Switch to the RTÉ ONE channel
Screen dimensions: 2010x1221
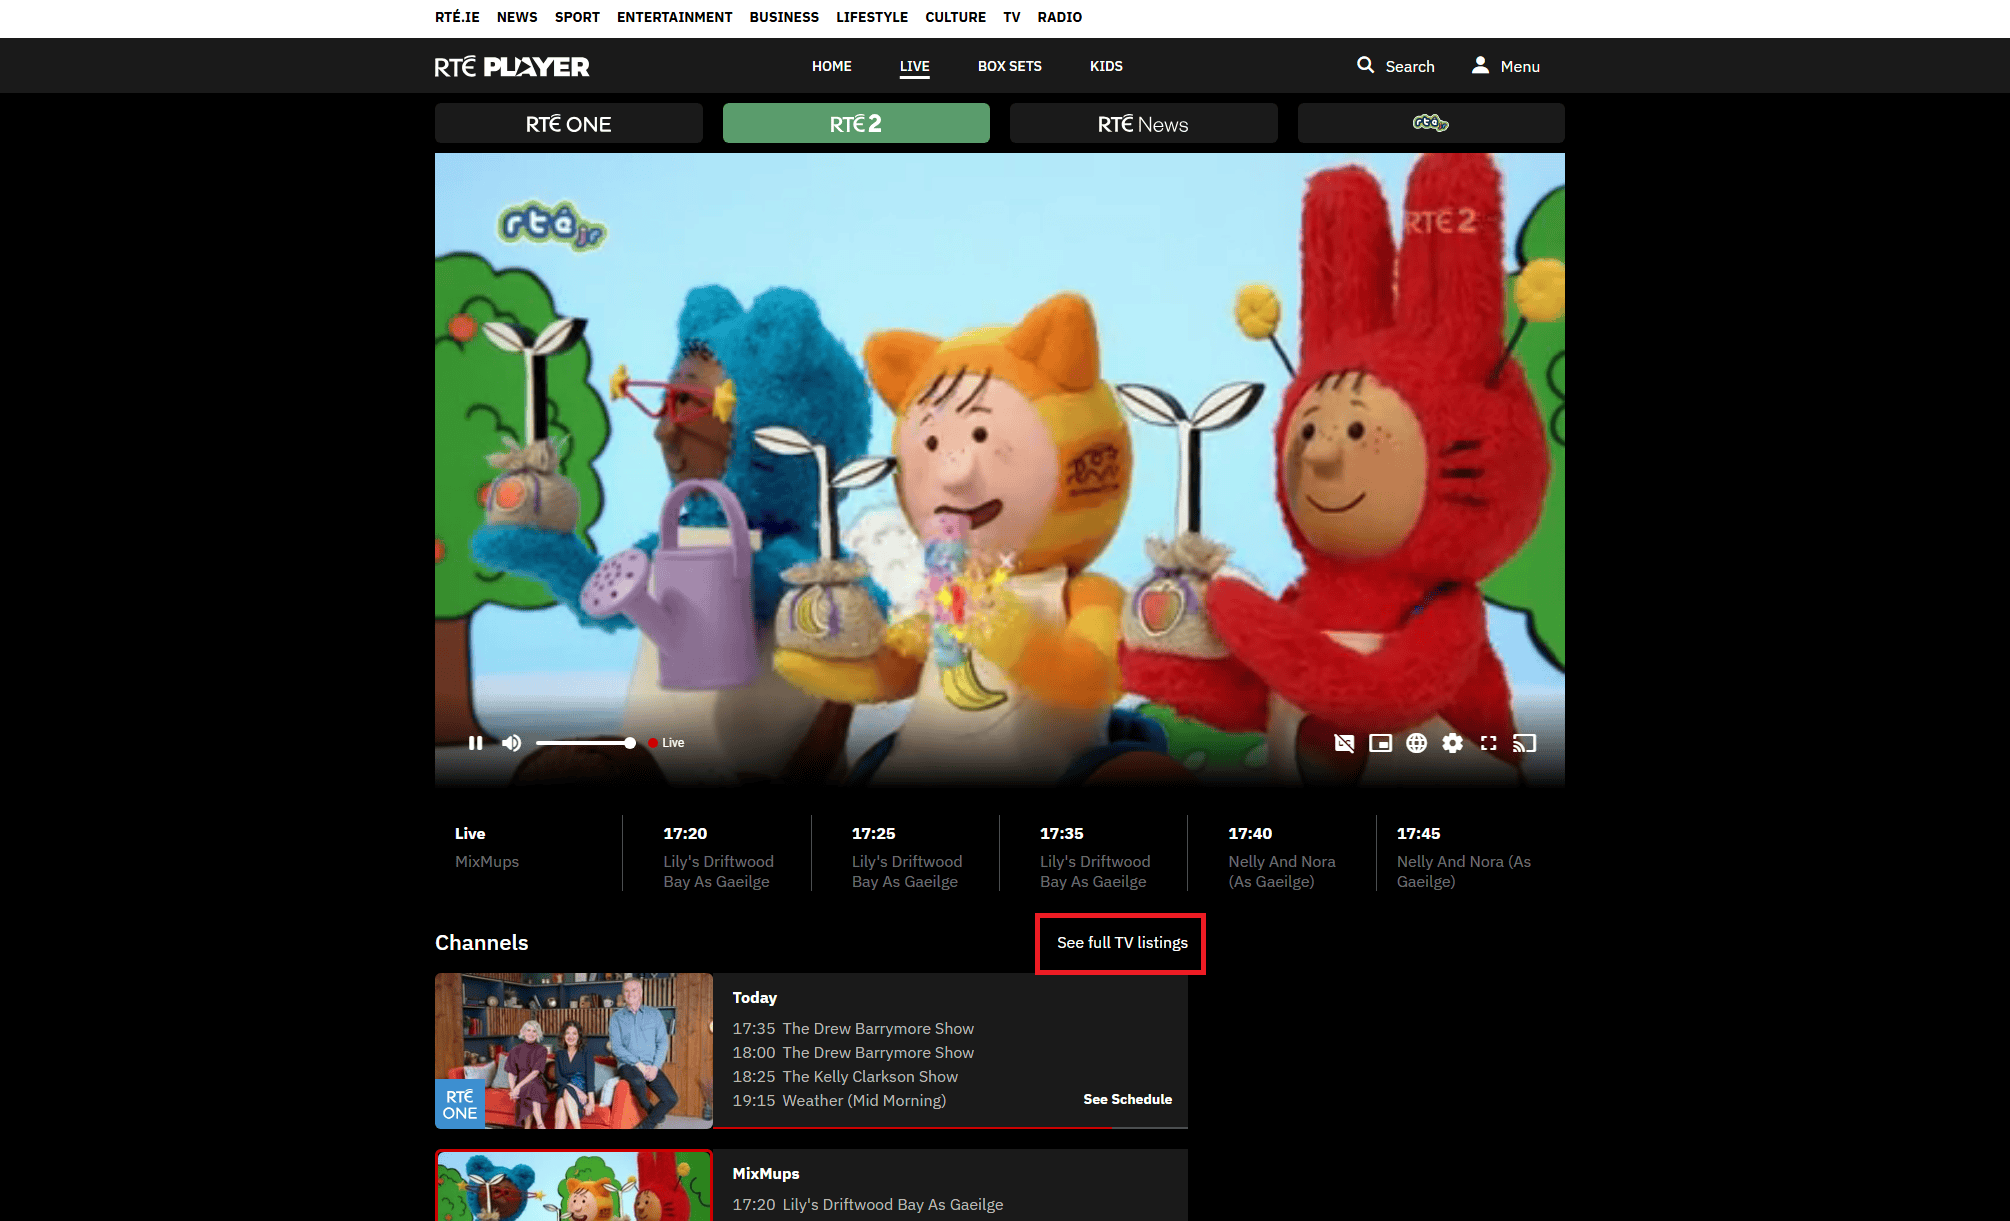click(x=568, y=124)
